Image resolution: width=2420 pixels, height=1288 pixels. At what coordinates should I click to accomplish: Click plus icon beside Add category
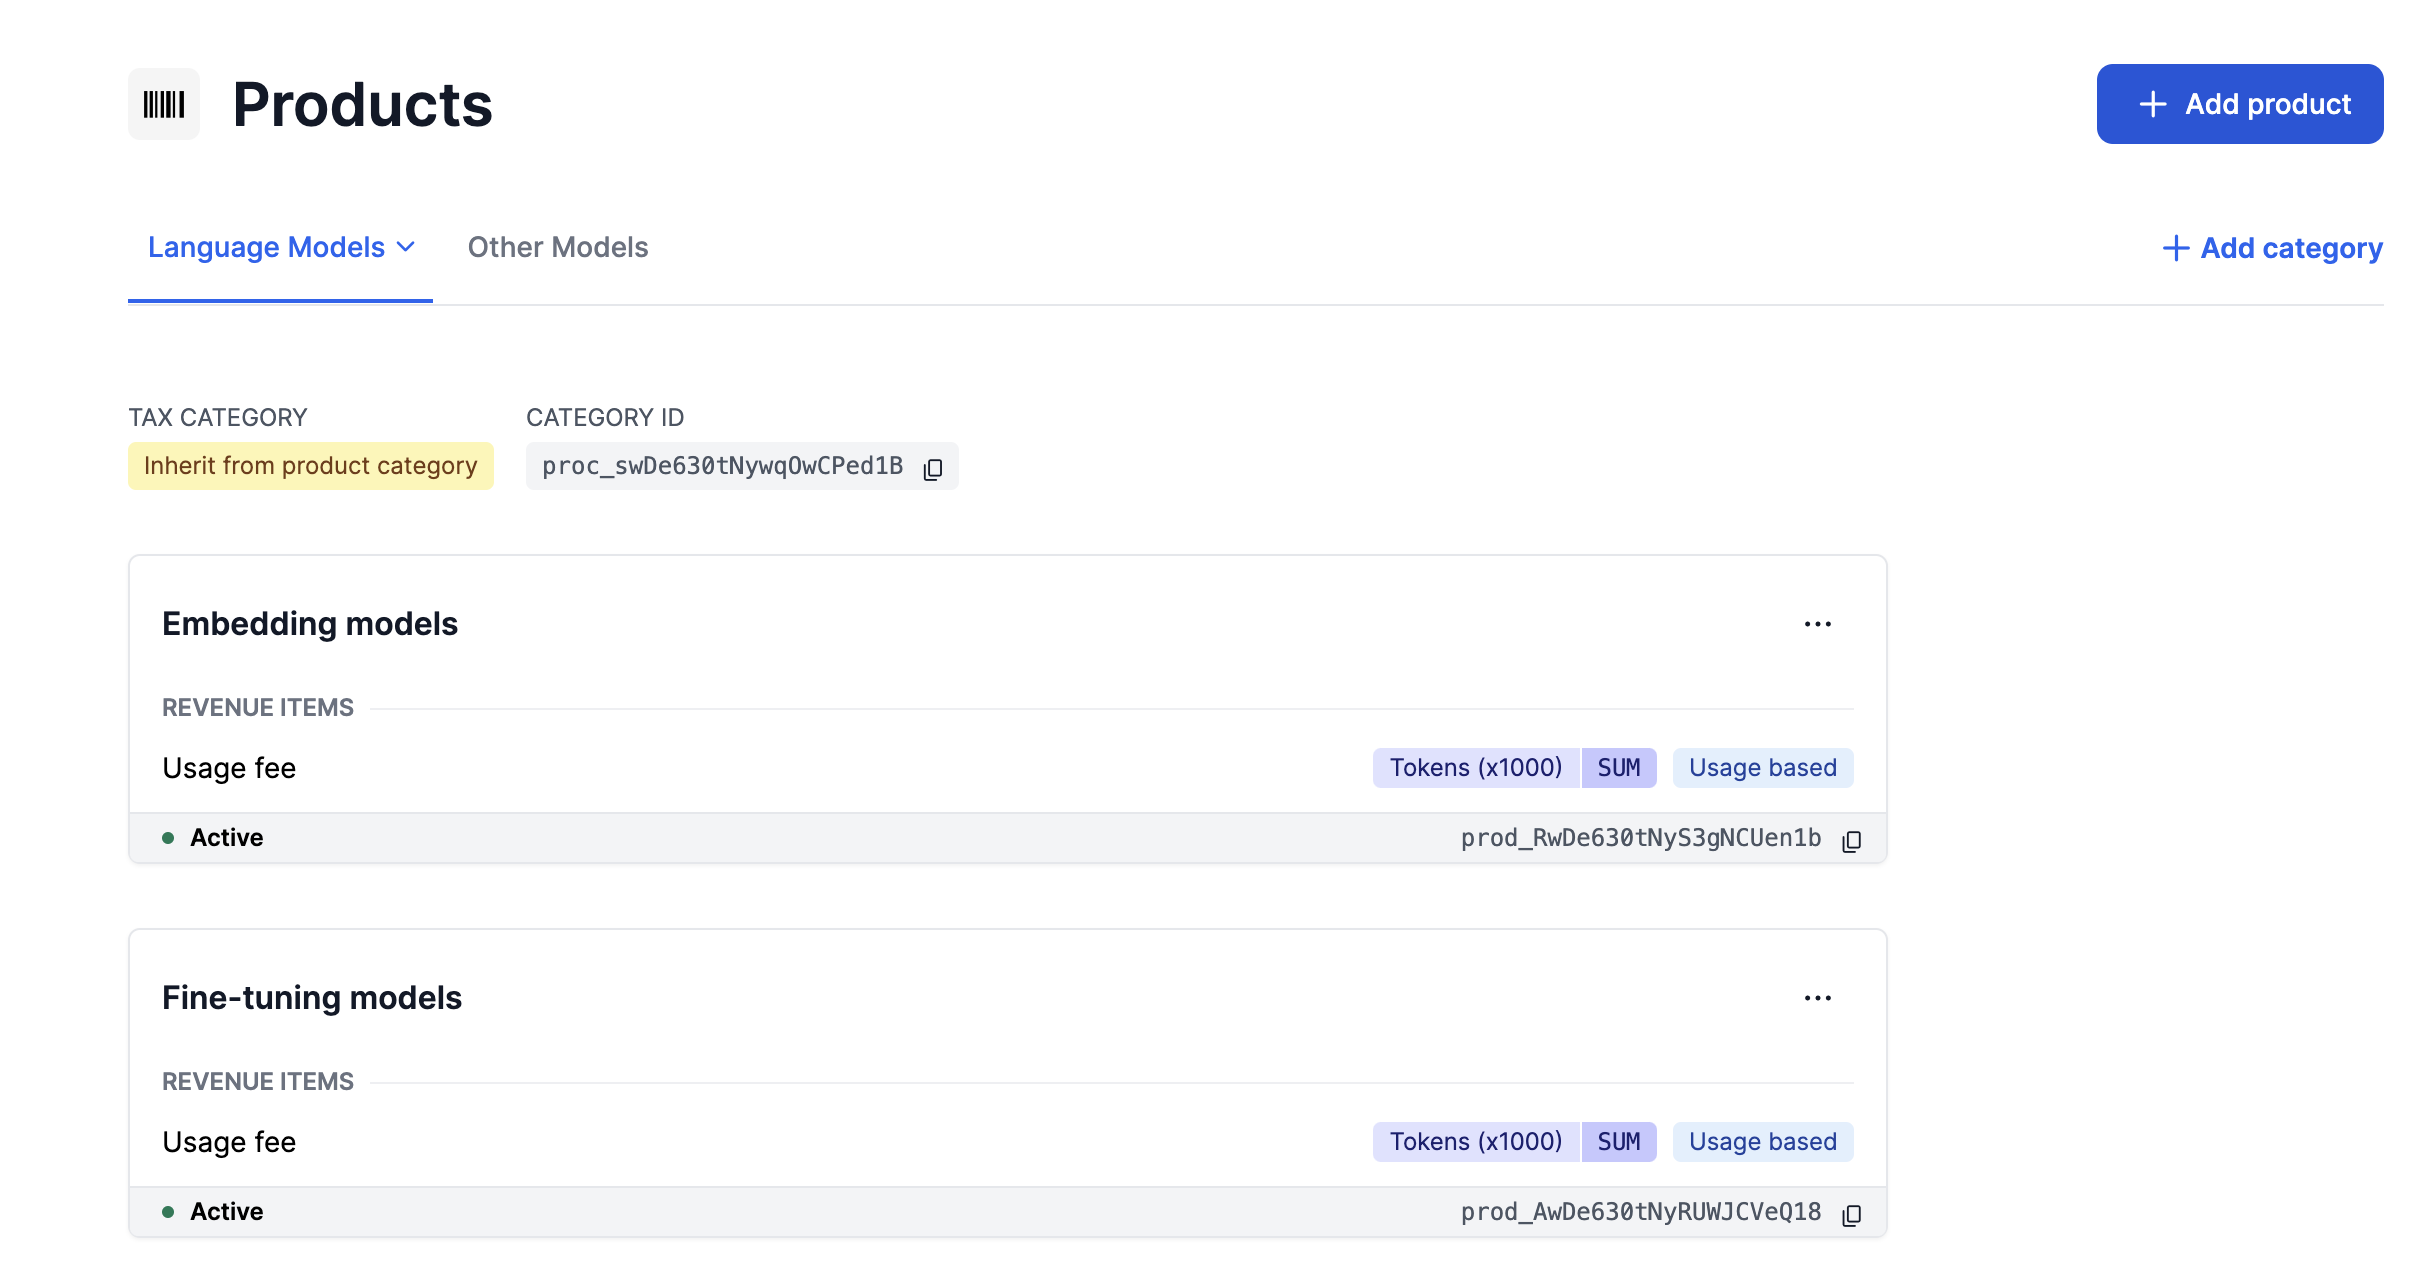click(x=2175, y=248)
